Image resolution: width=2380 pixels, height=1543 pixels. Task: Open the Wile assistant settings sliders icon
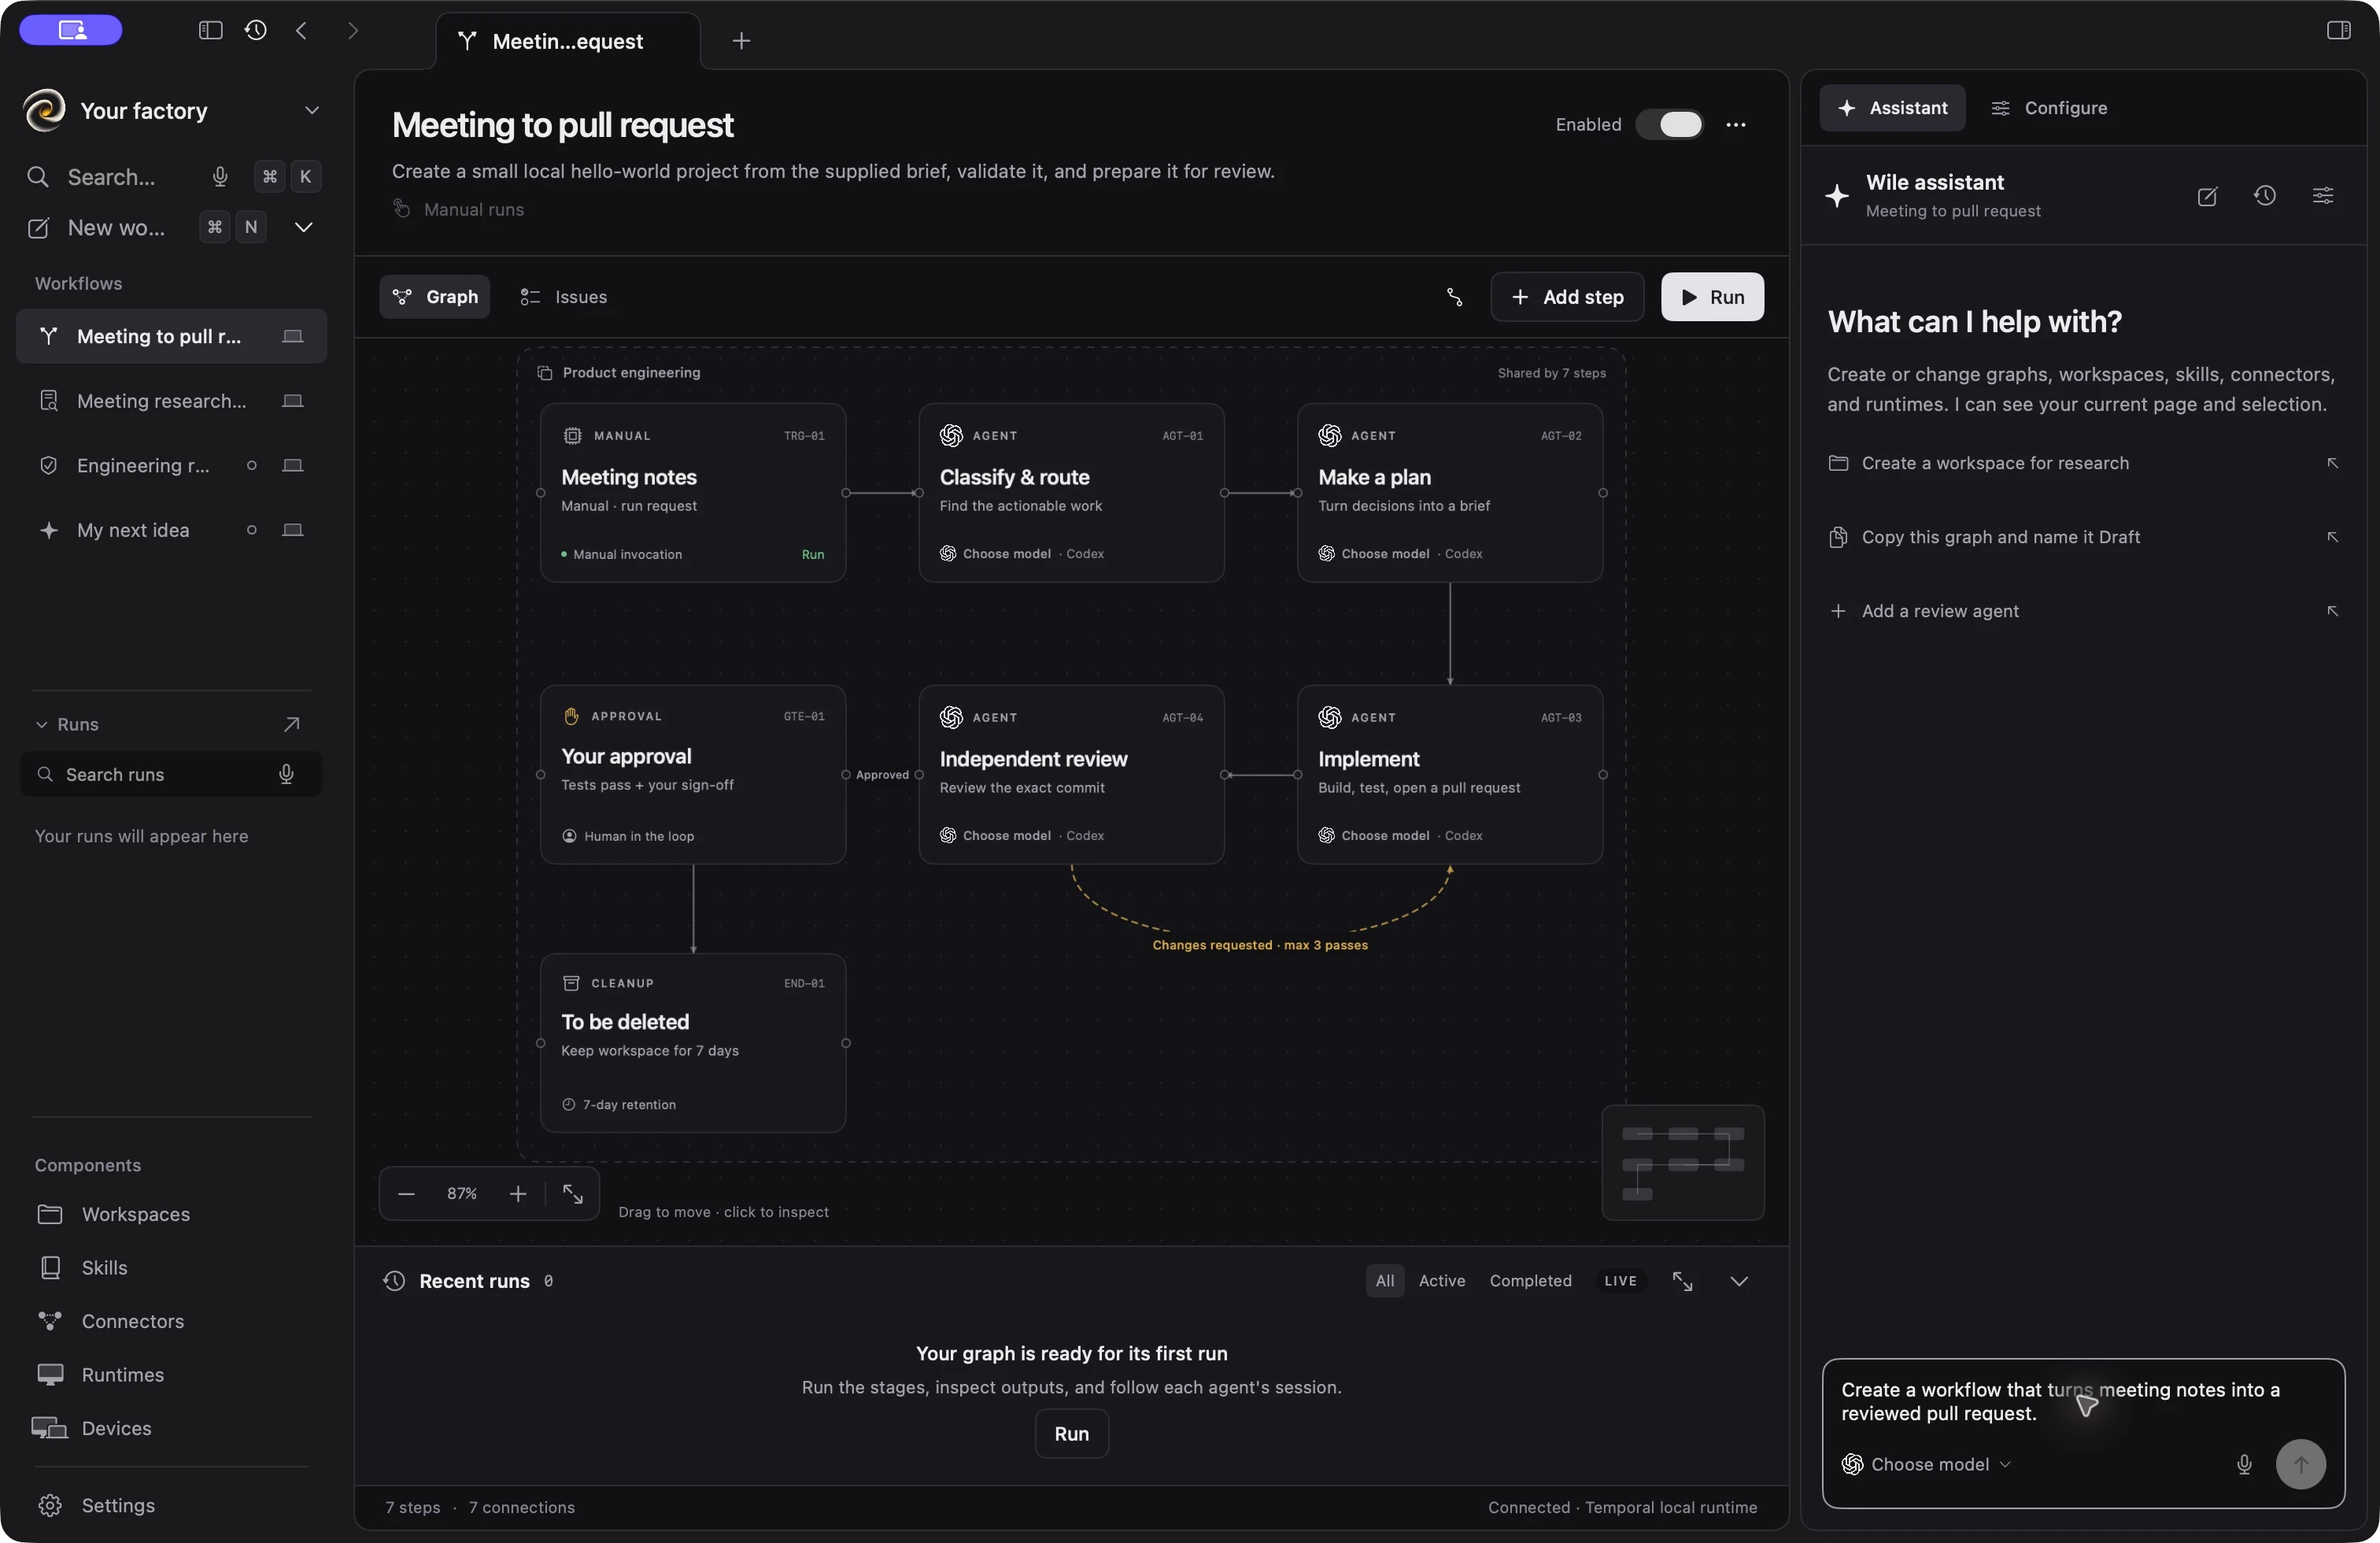tap(2323, 196)
